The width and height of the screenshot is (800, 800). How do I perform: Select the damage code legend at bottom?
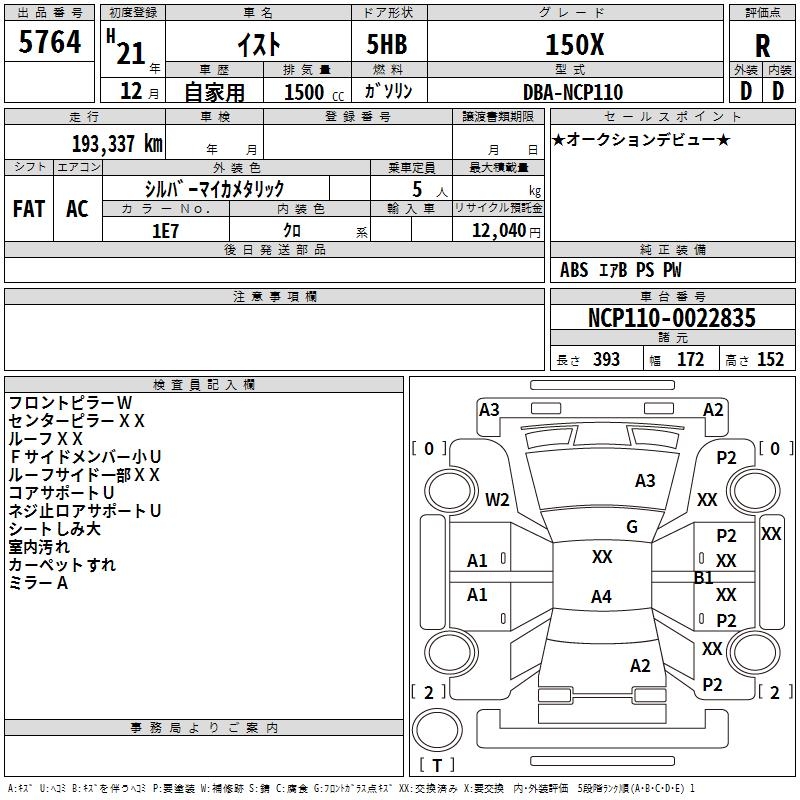[x=351, y=788]
